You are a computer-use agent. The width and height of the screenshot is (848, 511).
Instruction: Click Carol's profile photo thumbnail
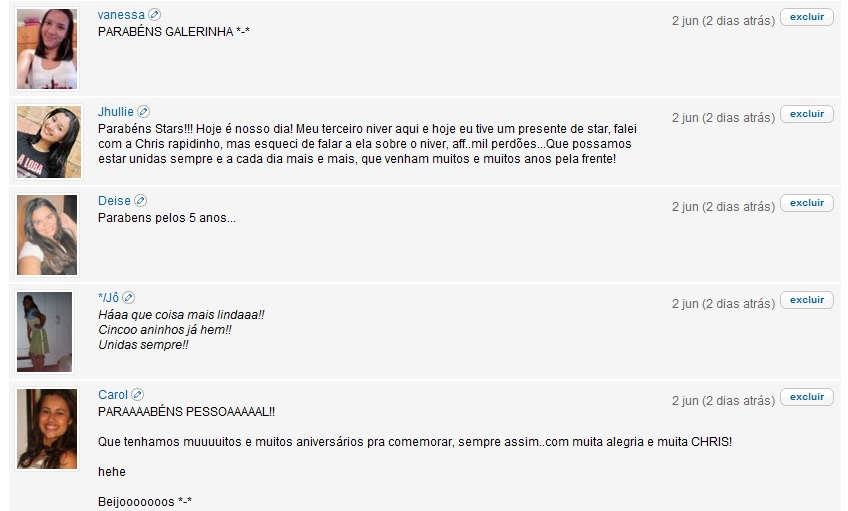[47, 428]
